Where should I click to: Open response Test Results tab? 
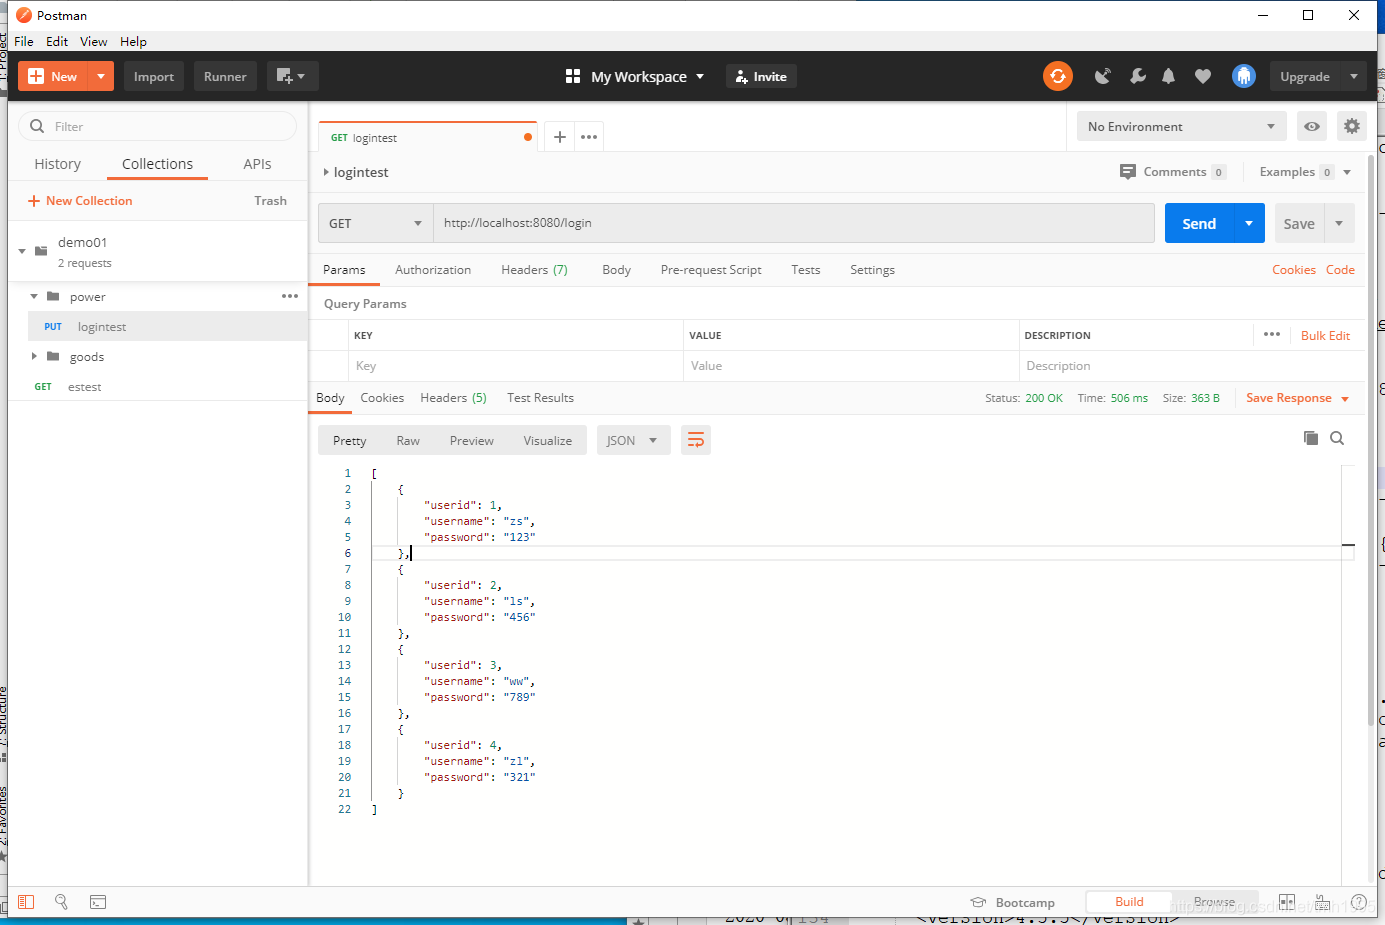click(x=540, y=398)
